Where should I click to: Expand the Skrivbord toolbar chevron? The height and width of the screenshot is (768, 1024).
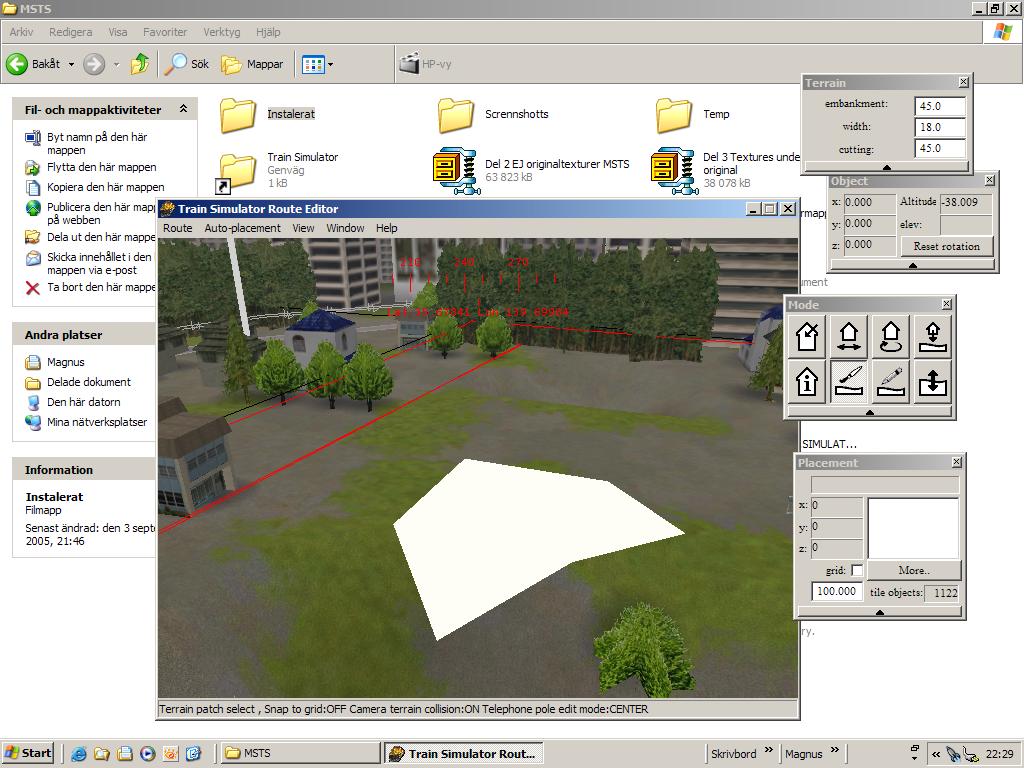point(769,749)
